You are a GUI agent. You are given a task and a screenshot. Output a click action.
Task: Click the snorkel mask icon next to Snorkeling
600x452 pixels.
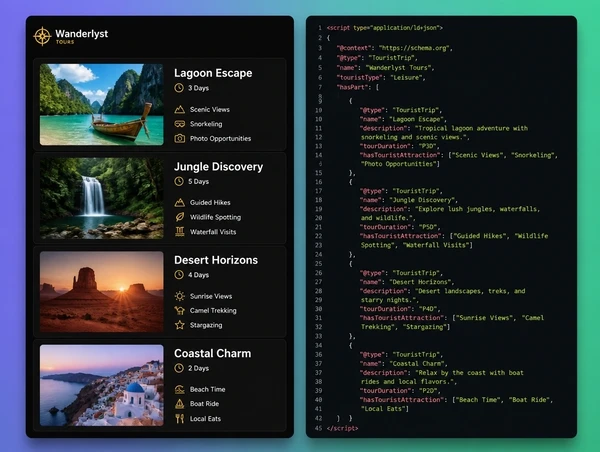pyautogui.click(x=179, y=124)
